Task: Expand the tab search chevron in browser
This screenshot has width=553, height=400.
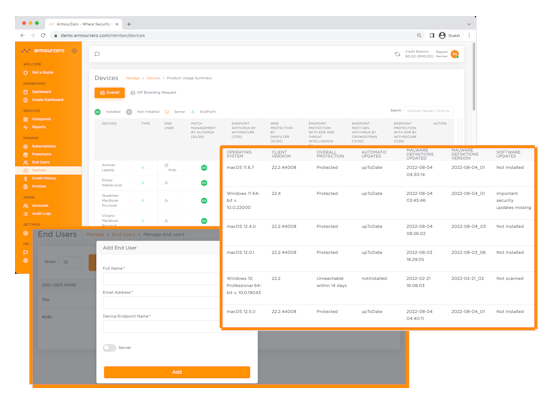Action: click(x=469, y=24)
